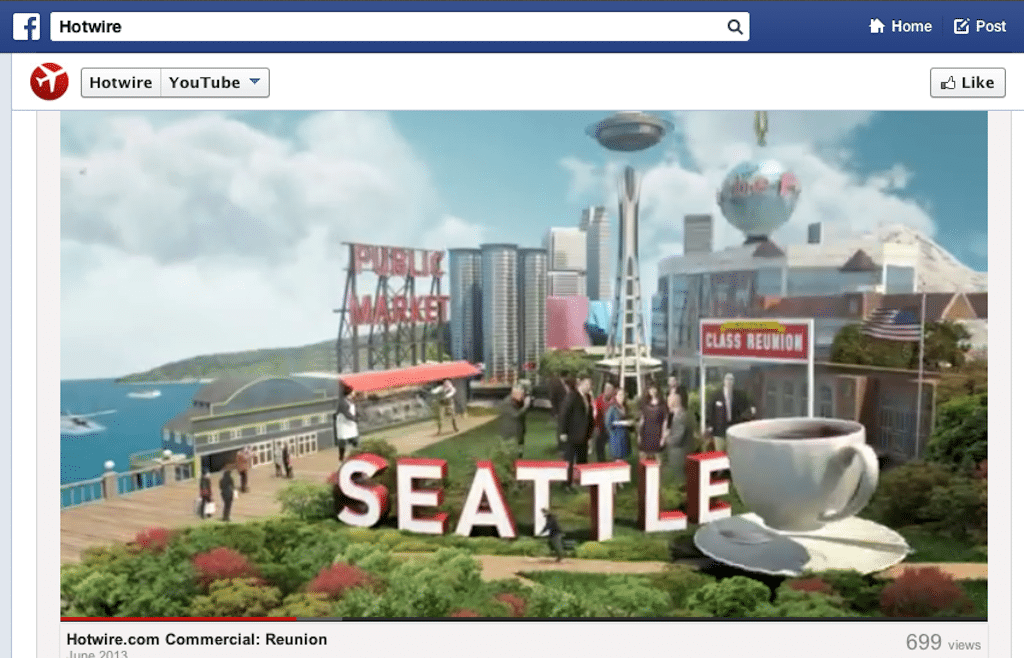This screenshot has height=658, width=1024.
Task: Click the Home house icon
Action: click(x=876, y=26)
